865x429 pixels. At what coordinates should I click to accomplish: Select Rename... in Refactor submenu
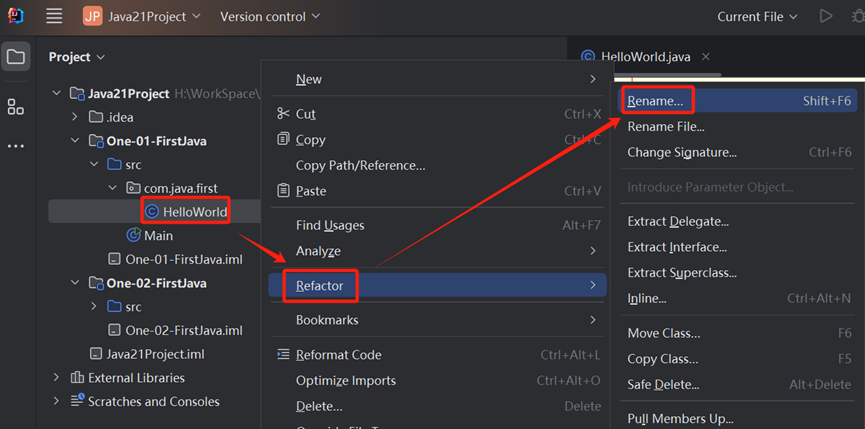739,101
